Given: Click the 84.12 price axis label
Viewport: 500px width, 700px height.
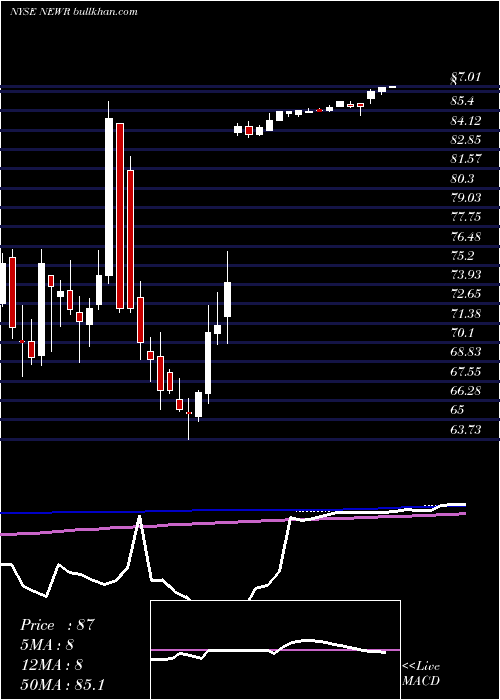Looking at the screenshot, I should 466,121.
